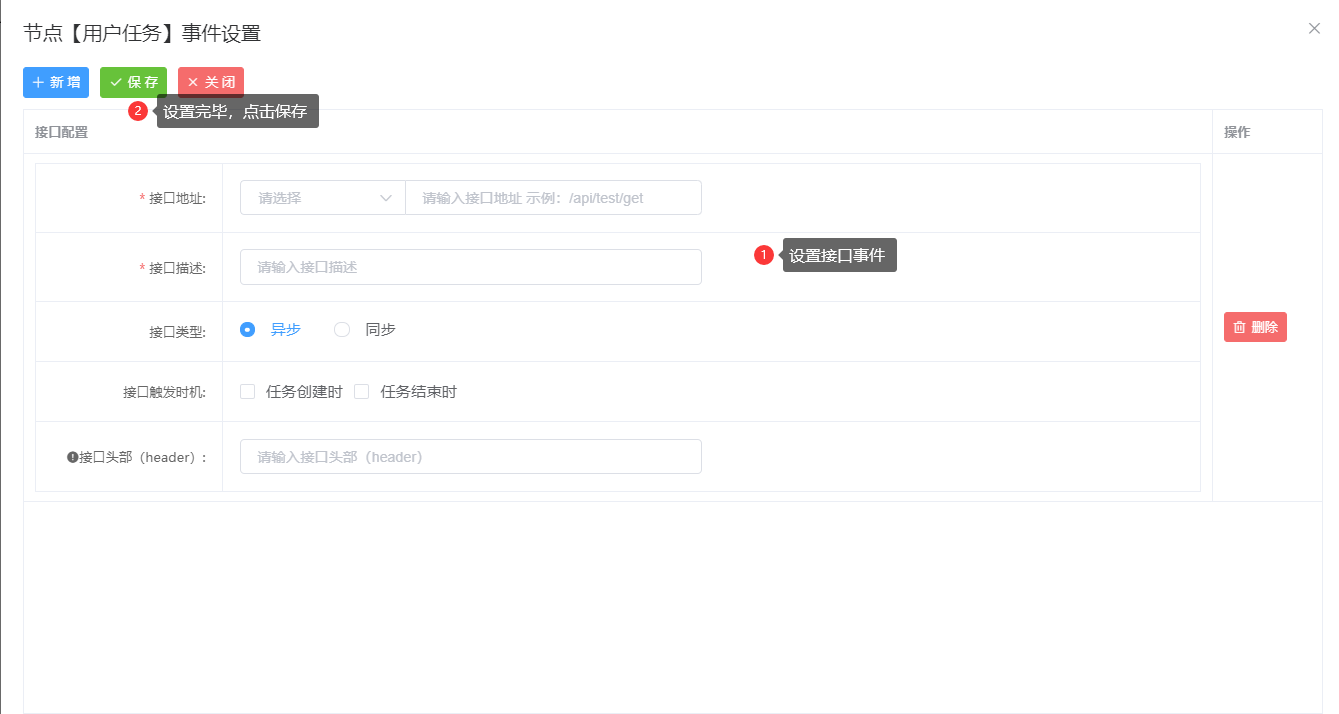Viewport: 1339px width, 714px height.
Task: Enable the 任务创建时 checkbox
Action: click(x=248, y=392)
